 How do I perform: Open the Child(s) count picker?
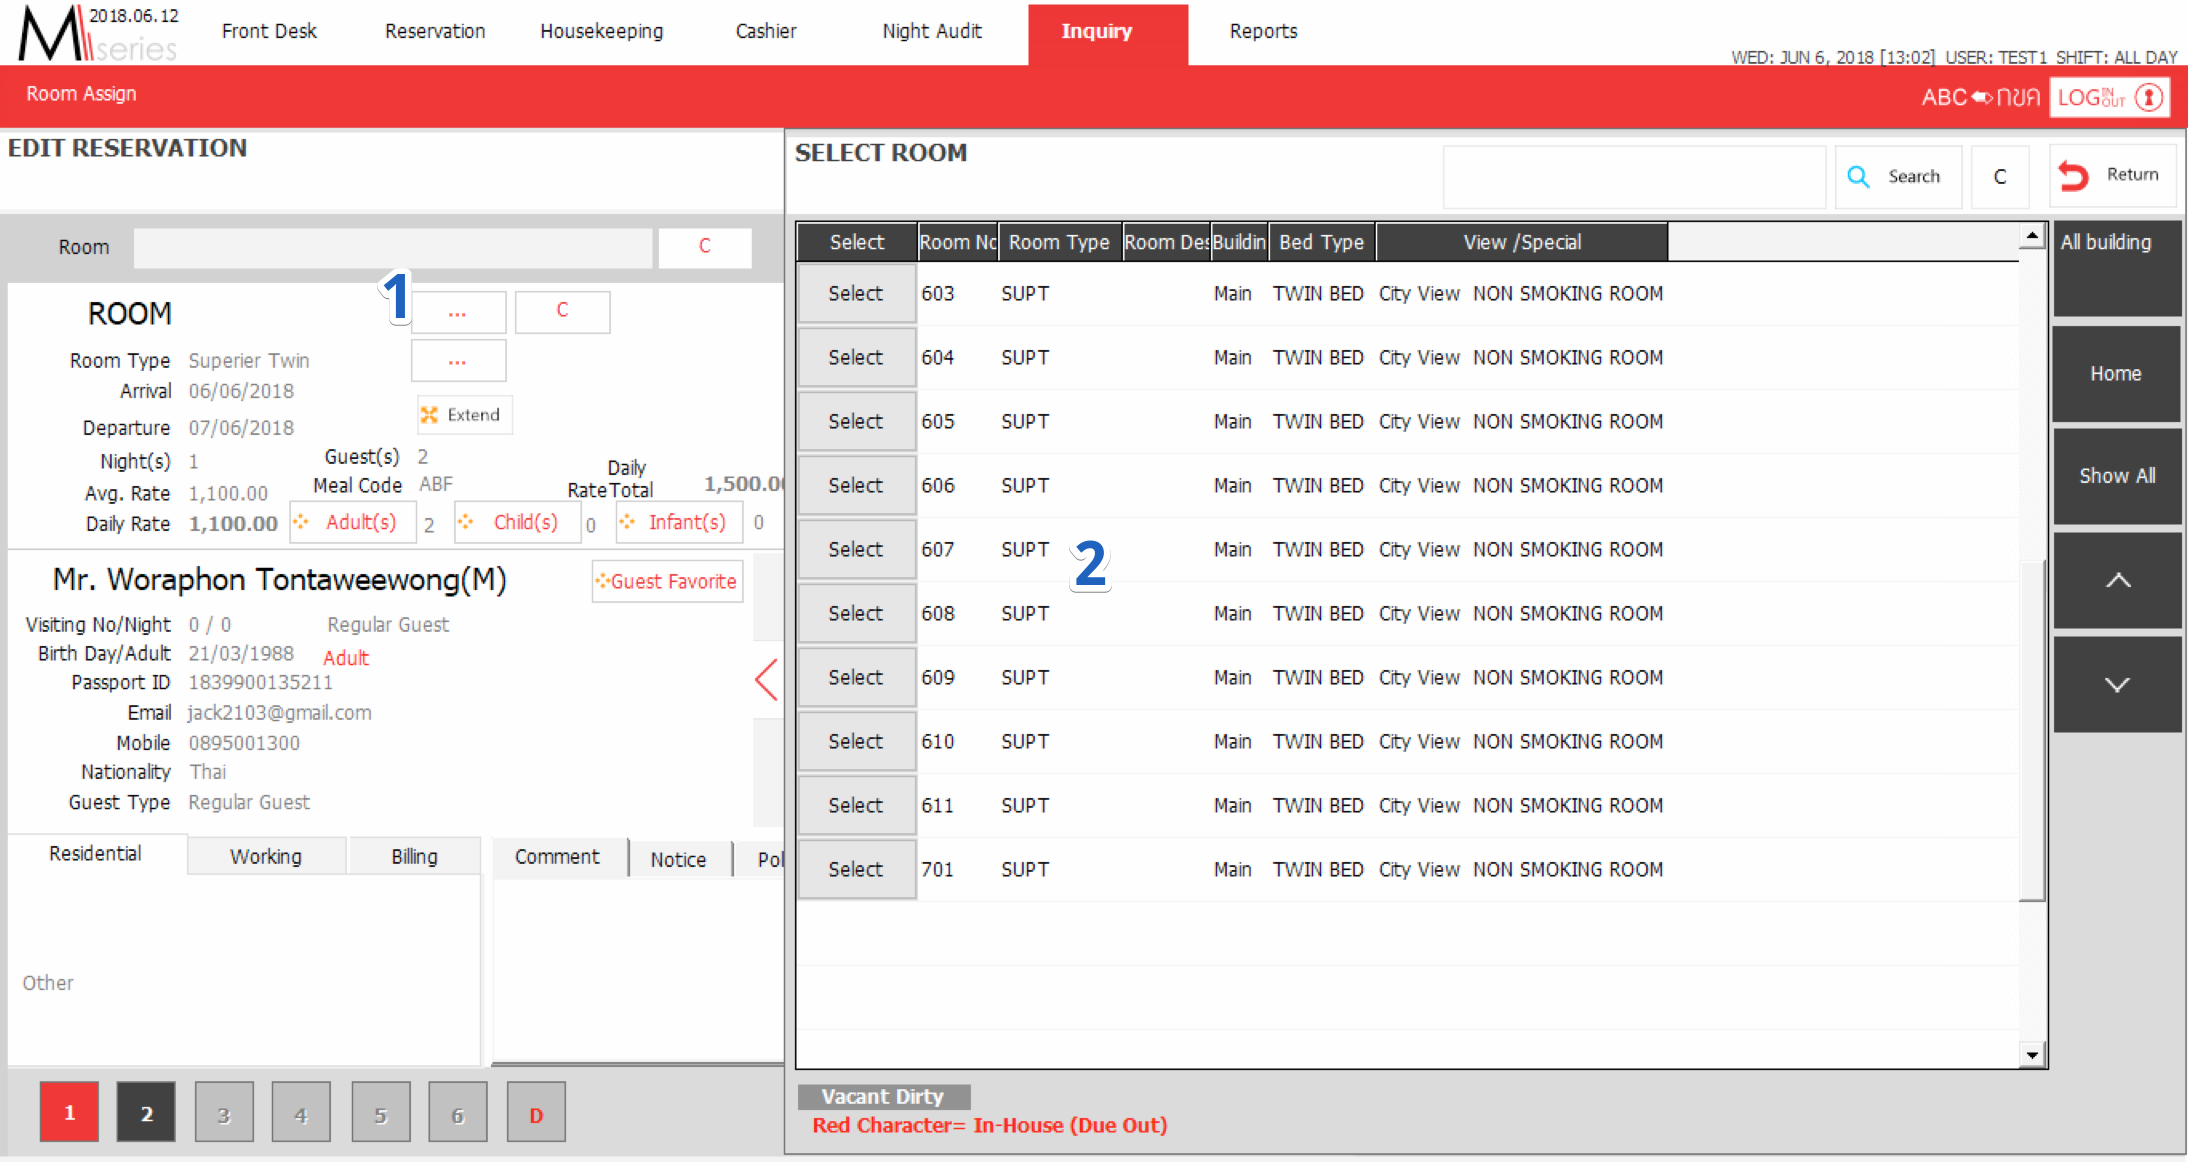[517, 522]
